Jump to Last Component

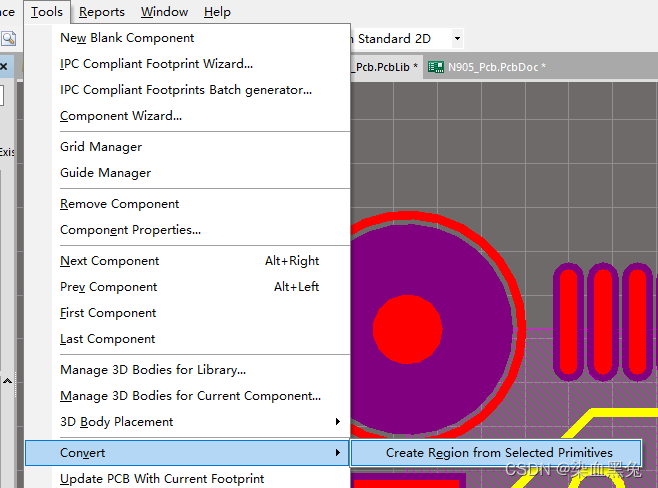tap(187, 339)
